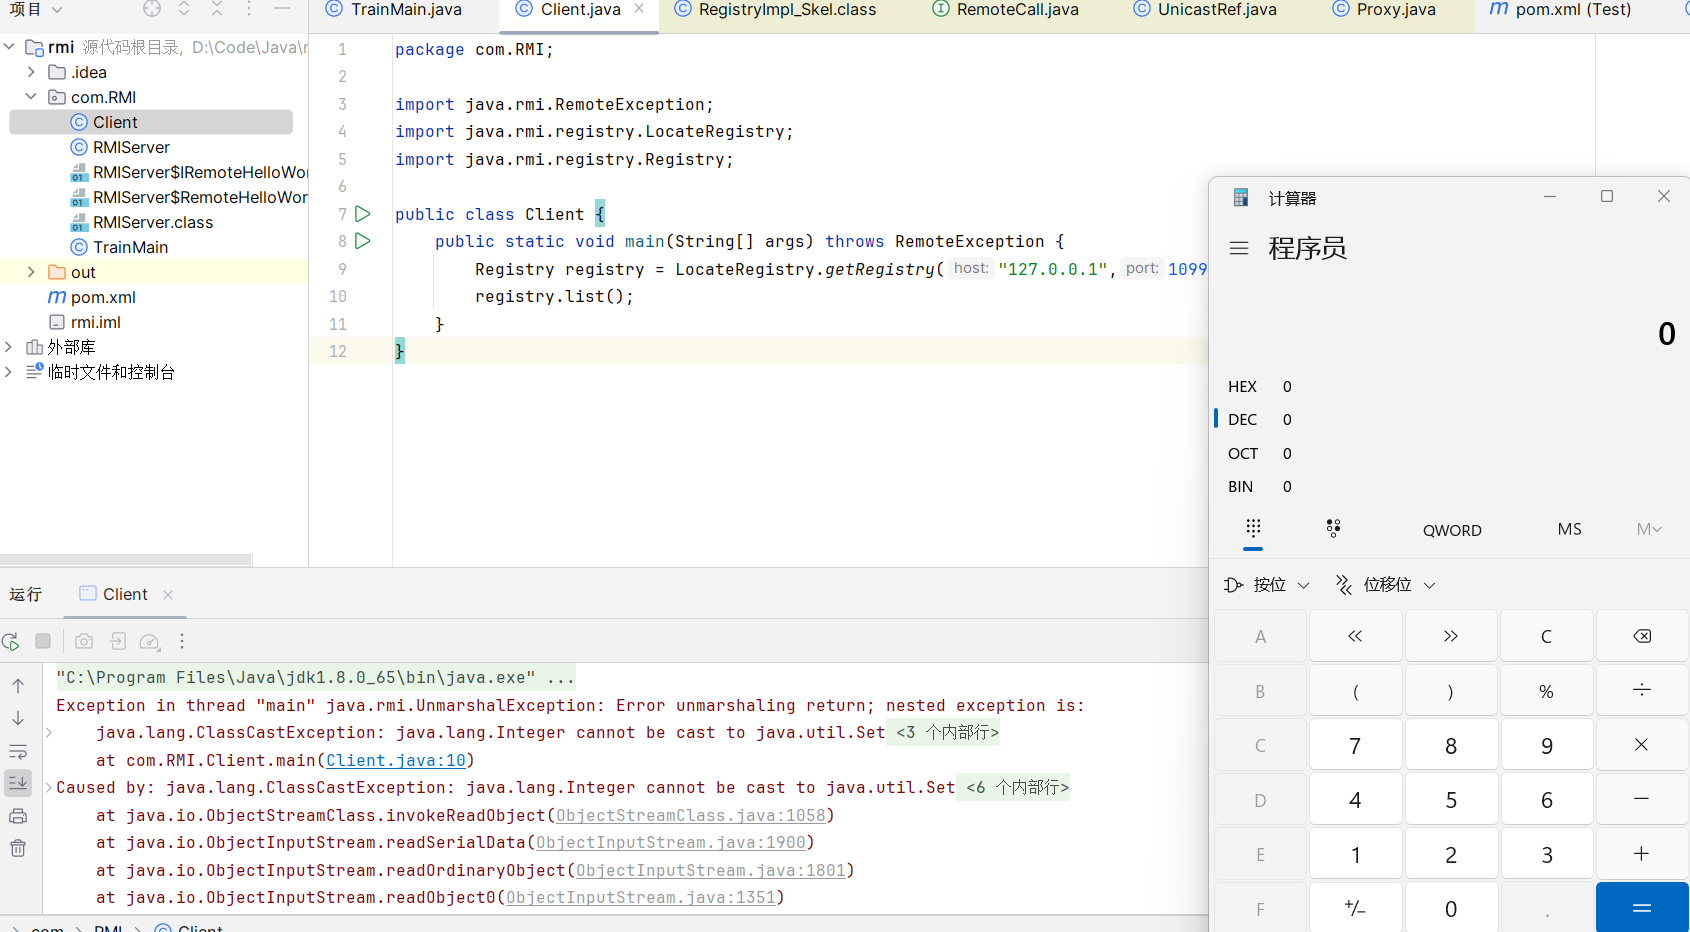1690x932 pixels.
Task: Run Client class from gutter line 7
Action: [363, 214]
